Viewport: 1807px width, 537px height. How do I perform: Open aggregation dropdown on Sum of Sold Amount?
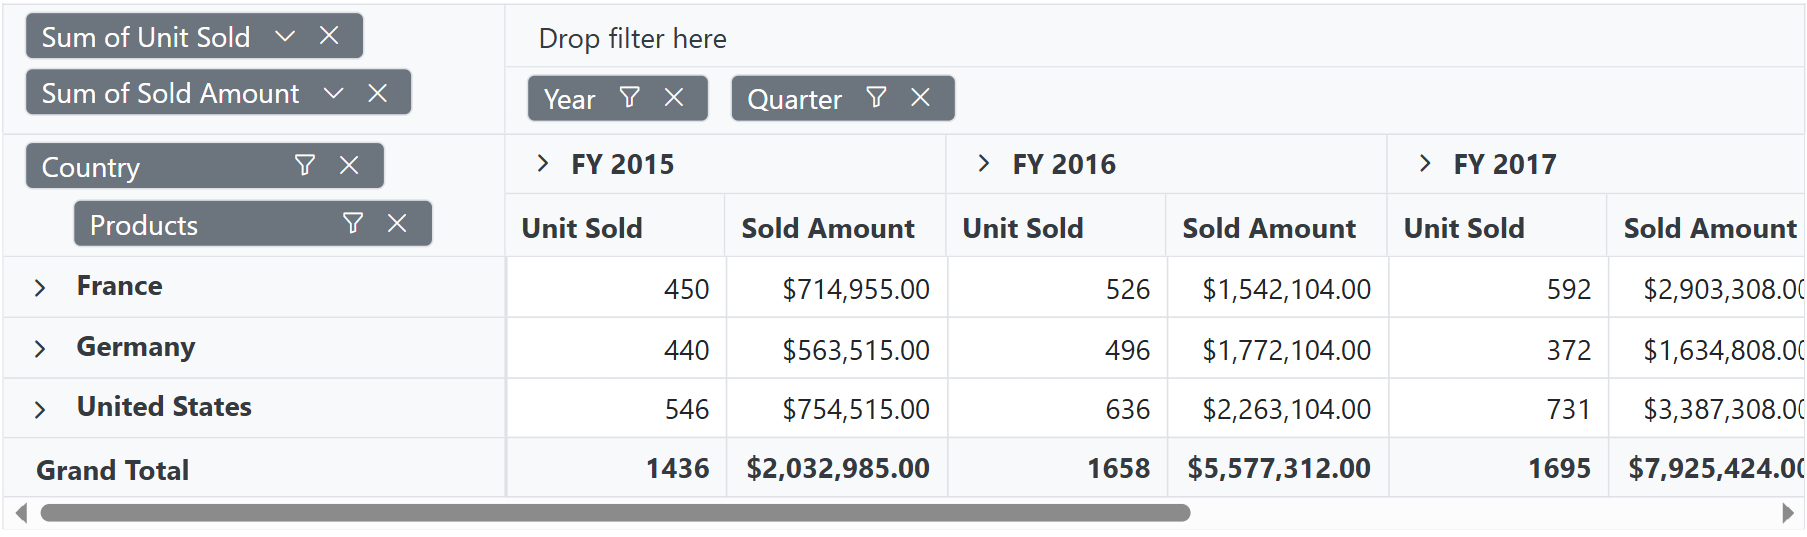pos(334,93)
